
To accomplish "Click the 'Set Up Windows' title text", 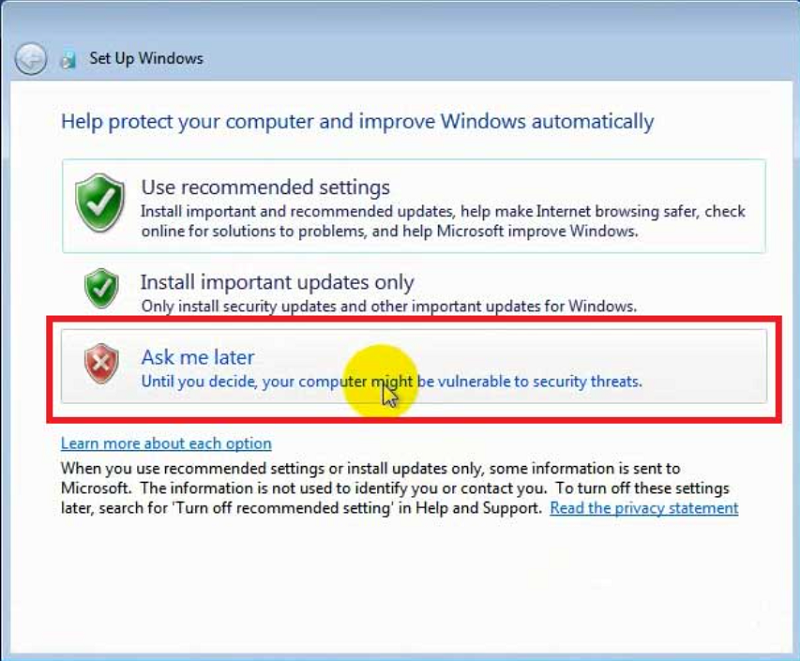I will click(x=146, y=58).
